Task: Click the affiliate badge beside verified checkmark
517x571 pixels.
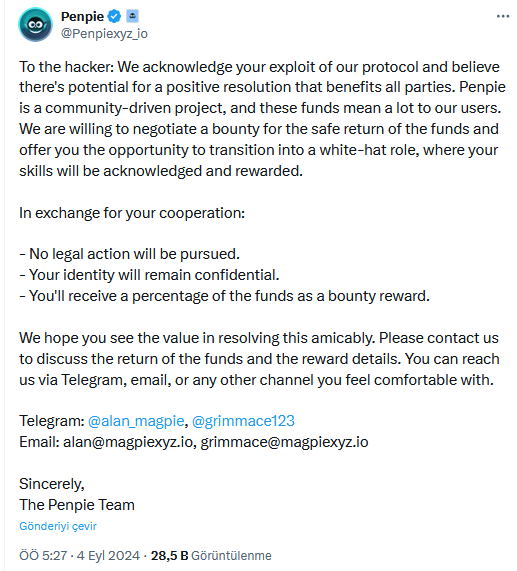Action: [x=132, y=16]
